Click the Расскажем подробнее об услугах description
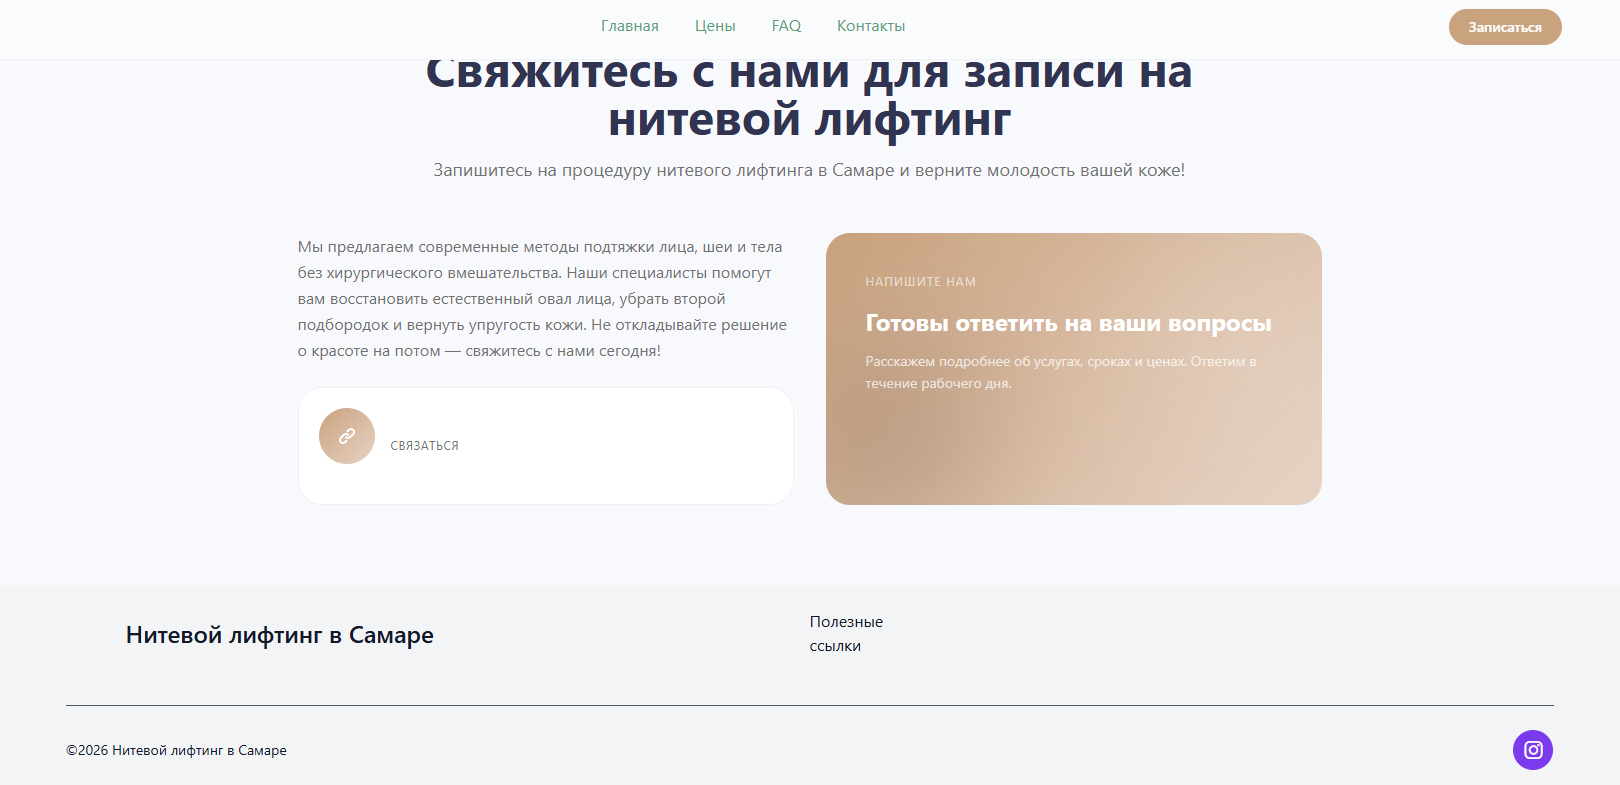The image size is (1620, 785). tap(1060, 372)
